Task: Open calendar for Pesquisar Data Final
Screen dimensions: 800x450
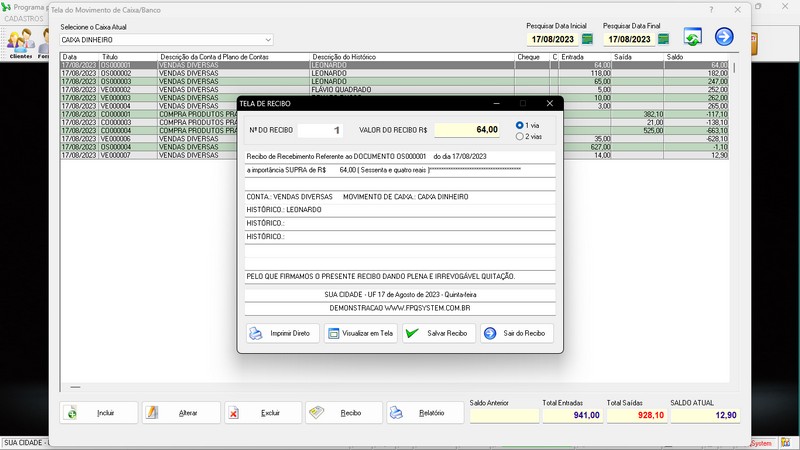Action: coord(663,39)
